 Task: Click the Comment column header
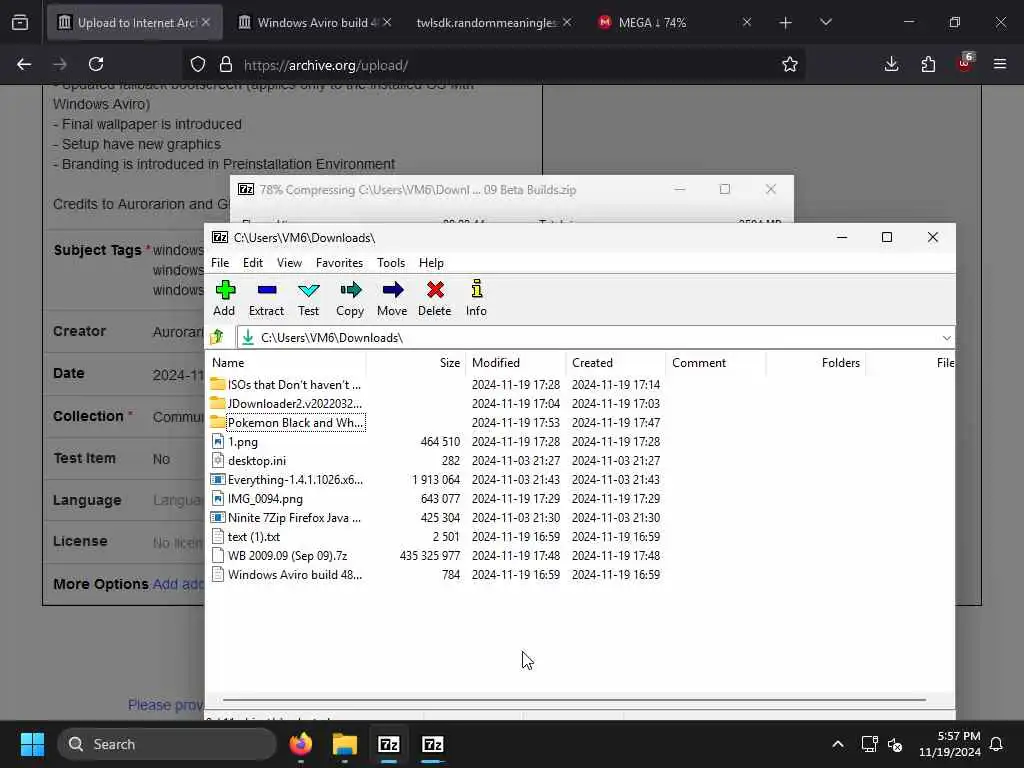[x=716, y=362]
